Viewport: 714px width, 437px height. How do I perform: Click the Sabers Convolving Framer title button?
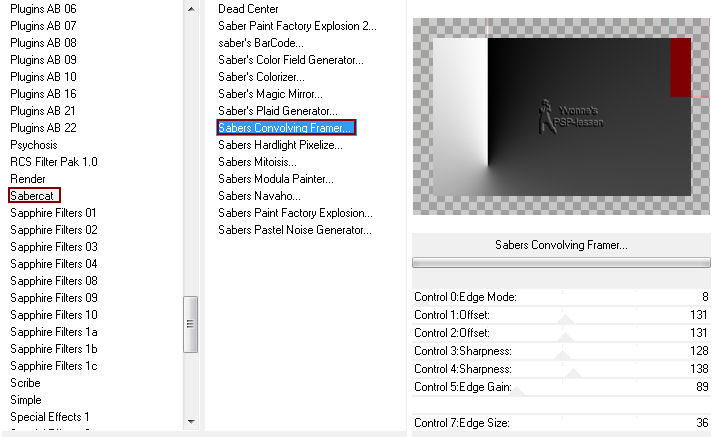coord(561,245)
